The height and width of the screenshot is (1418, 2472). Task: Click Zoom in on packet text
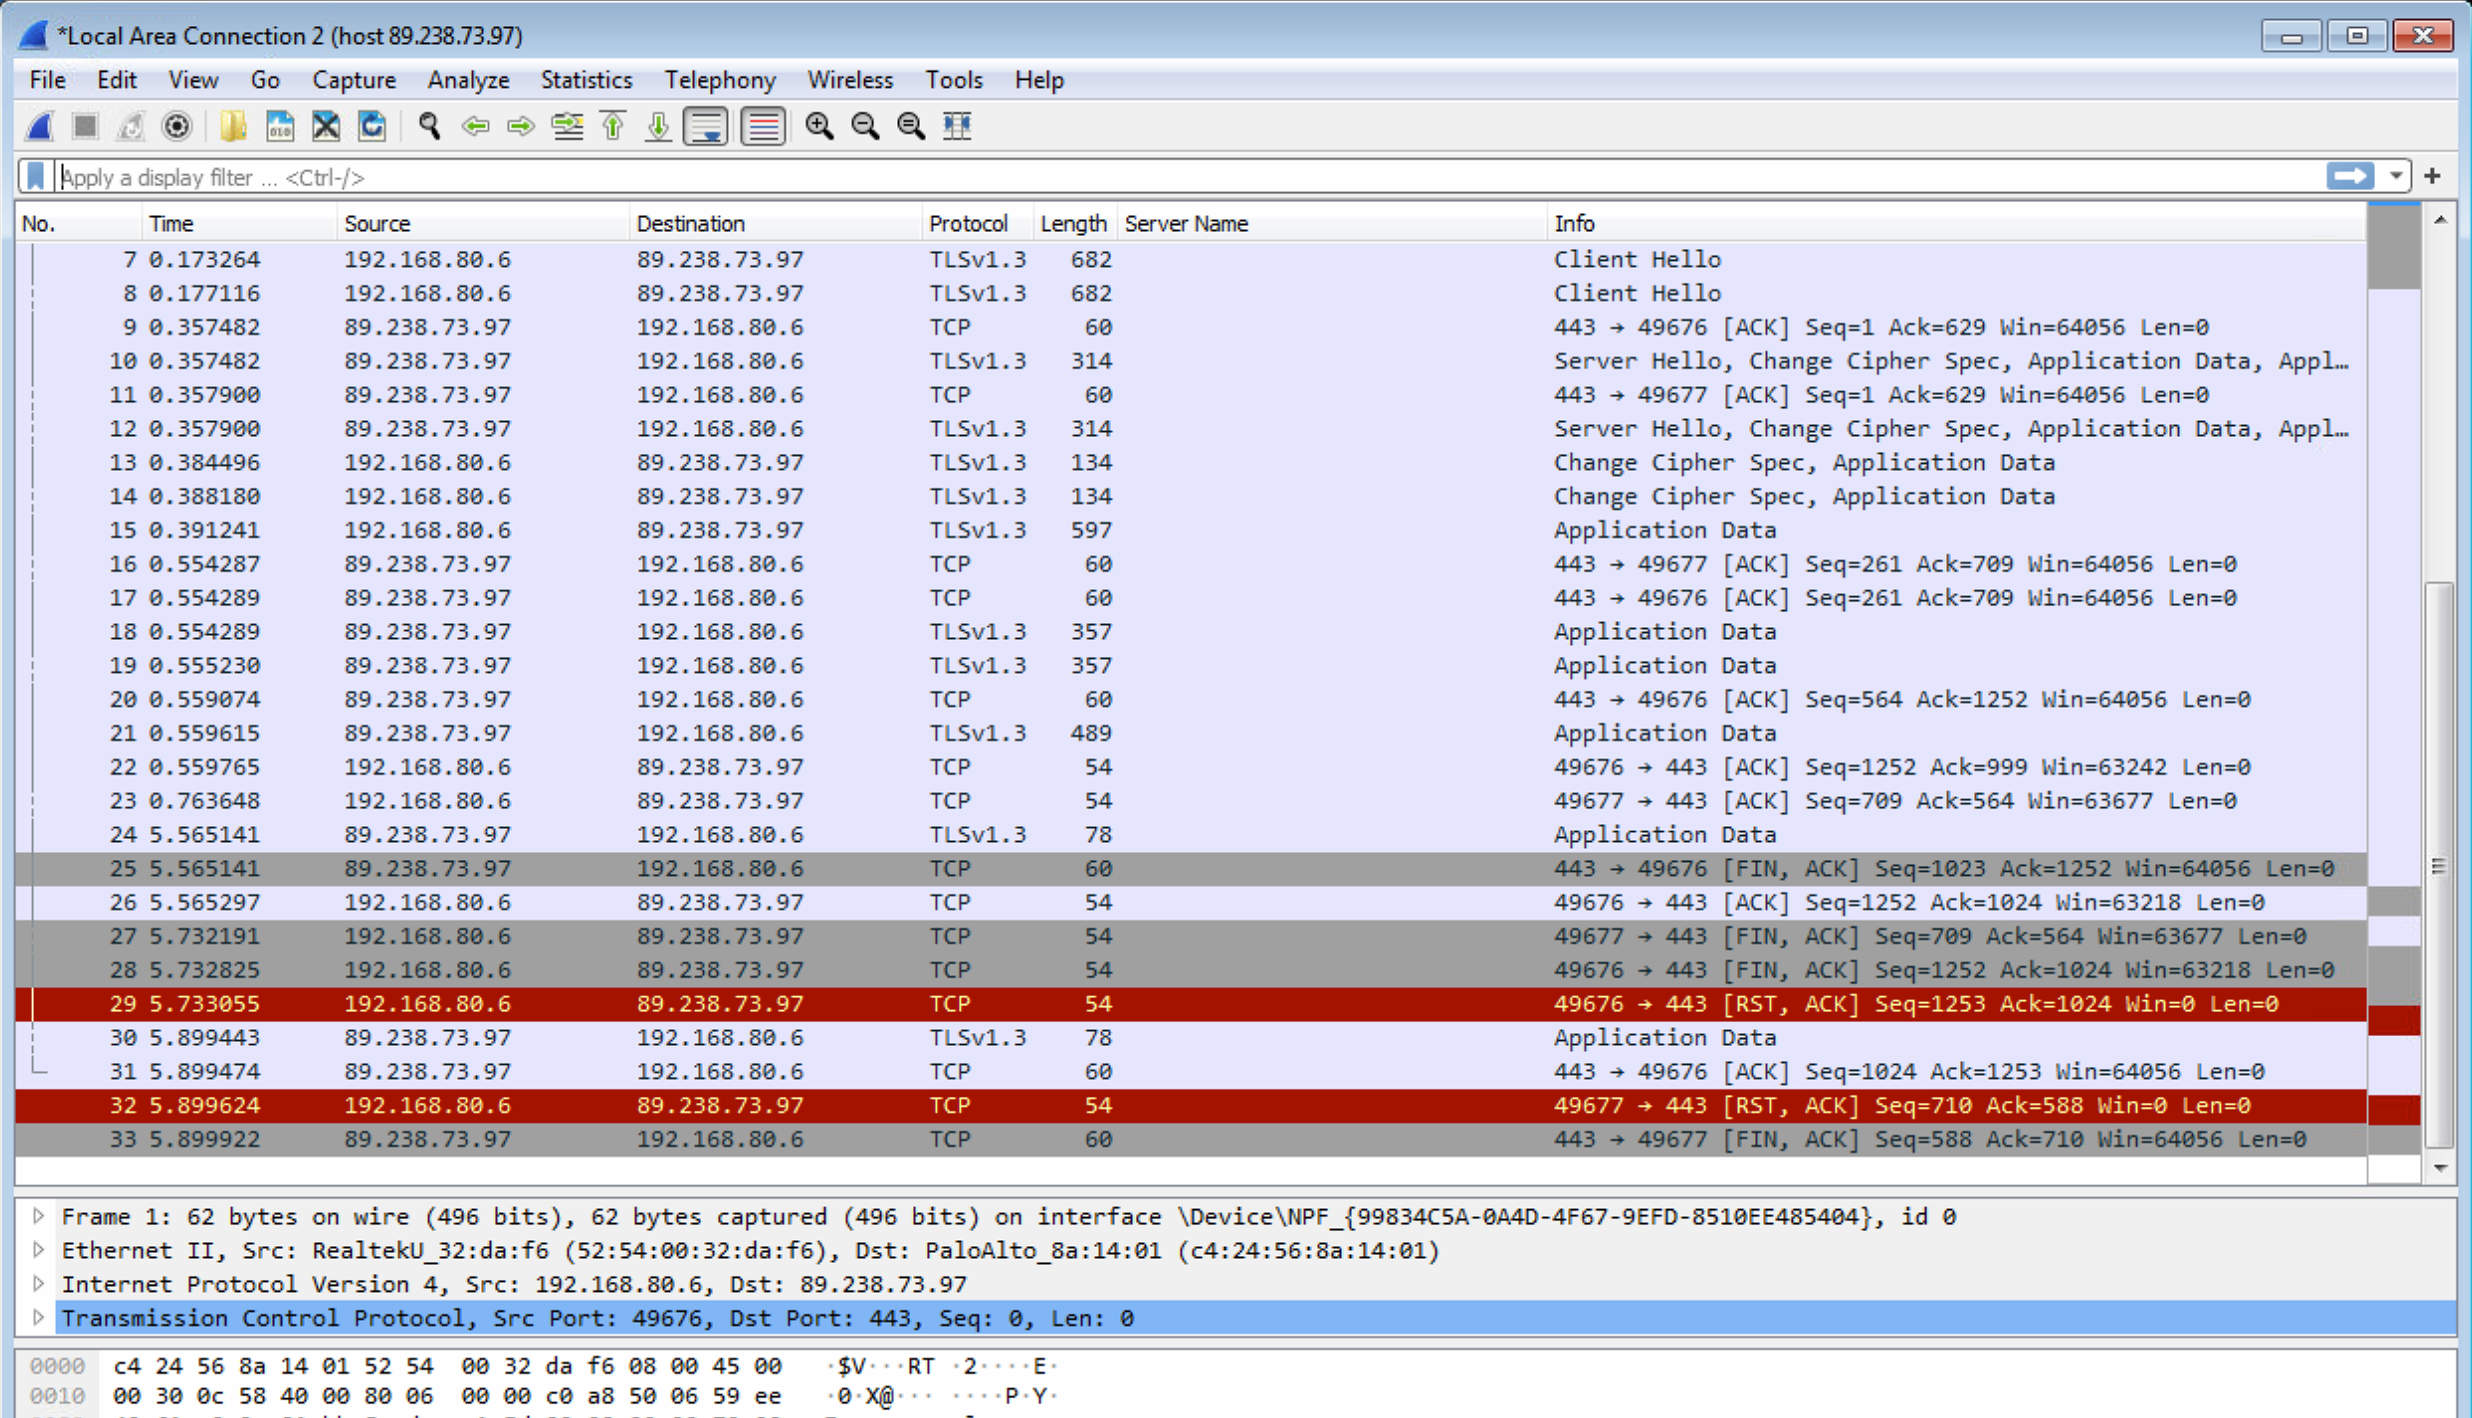(x=819, y=127)
